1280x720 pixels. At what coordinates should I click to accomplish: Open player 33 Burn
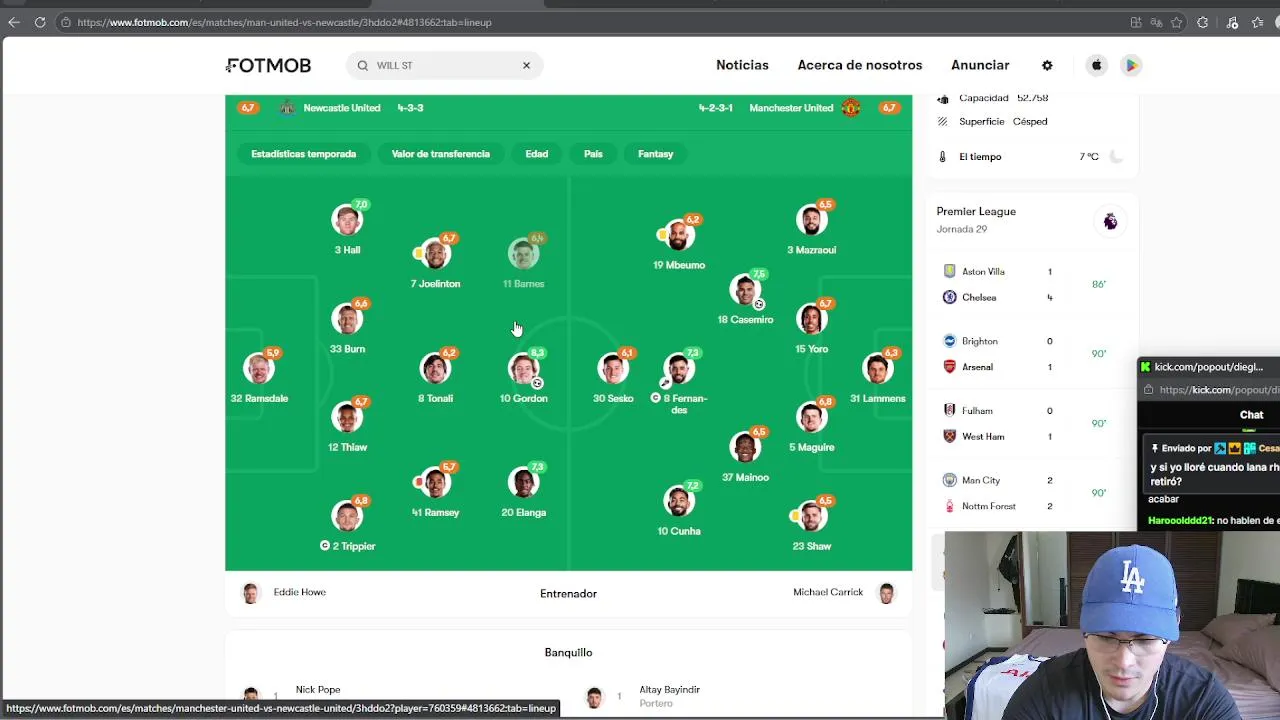click(347, 326)
